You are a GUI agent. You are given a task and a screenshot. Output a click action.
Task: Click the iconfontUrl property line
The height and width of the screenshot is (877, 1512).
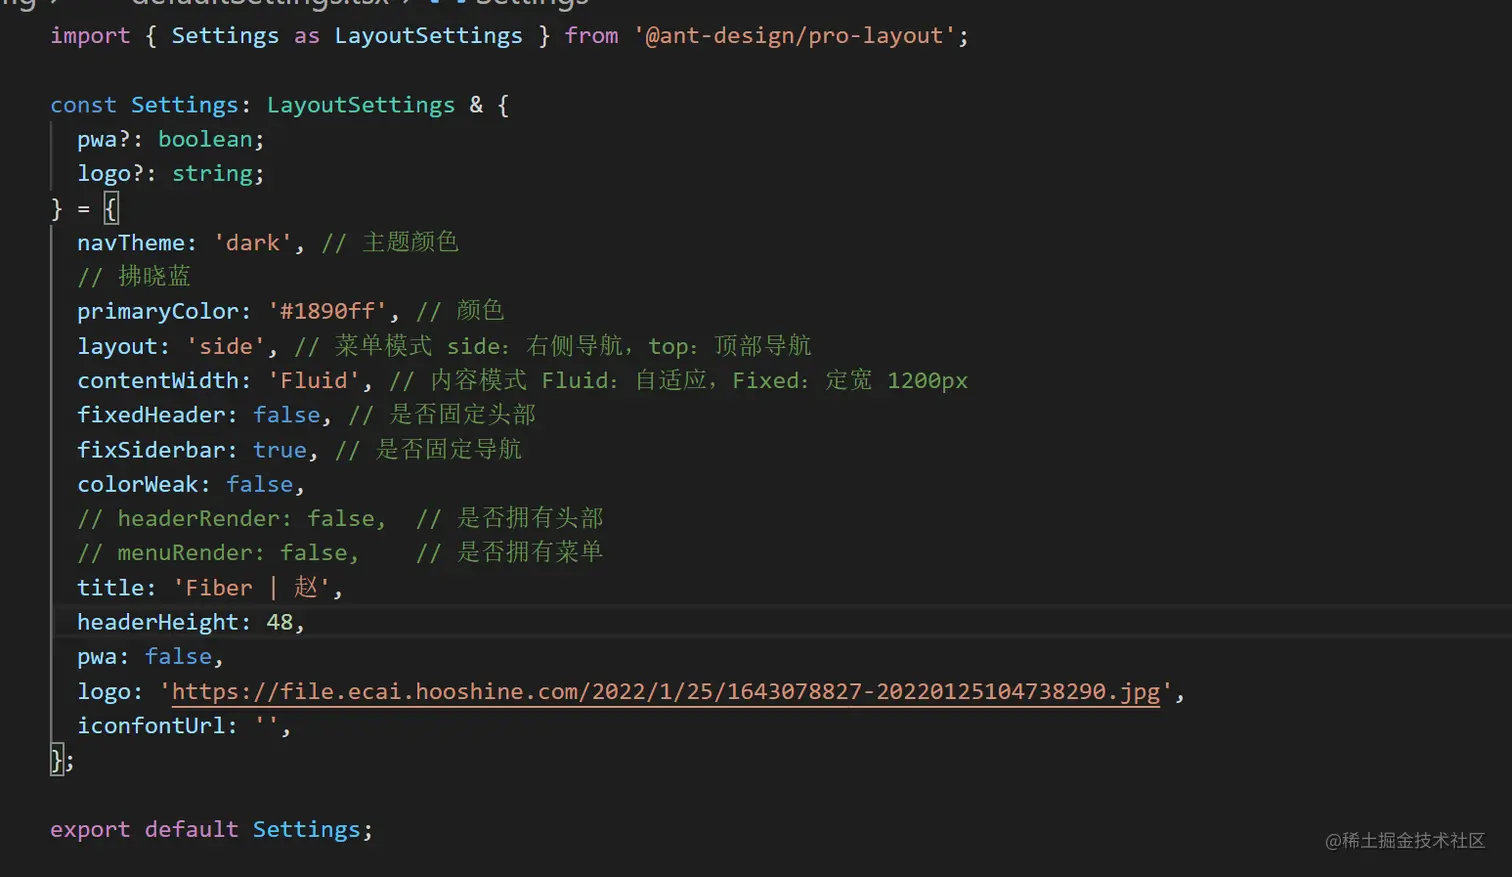pyautogui.click(x=184, y=726)
